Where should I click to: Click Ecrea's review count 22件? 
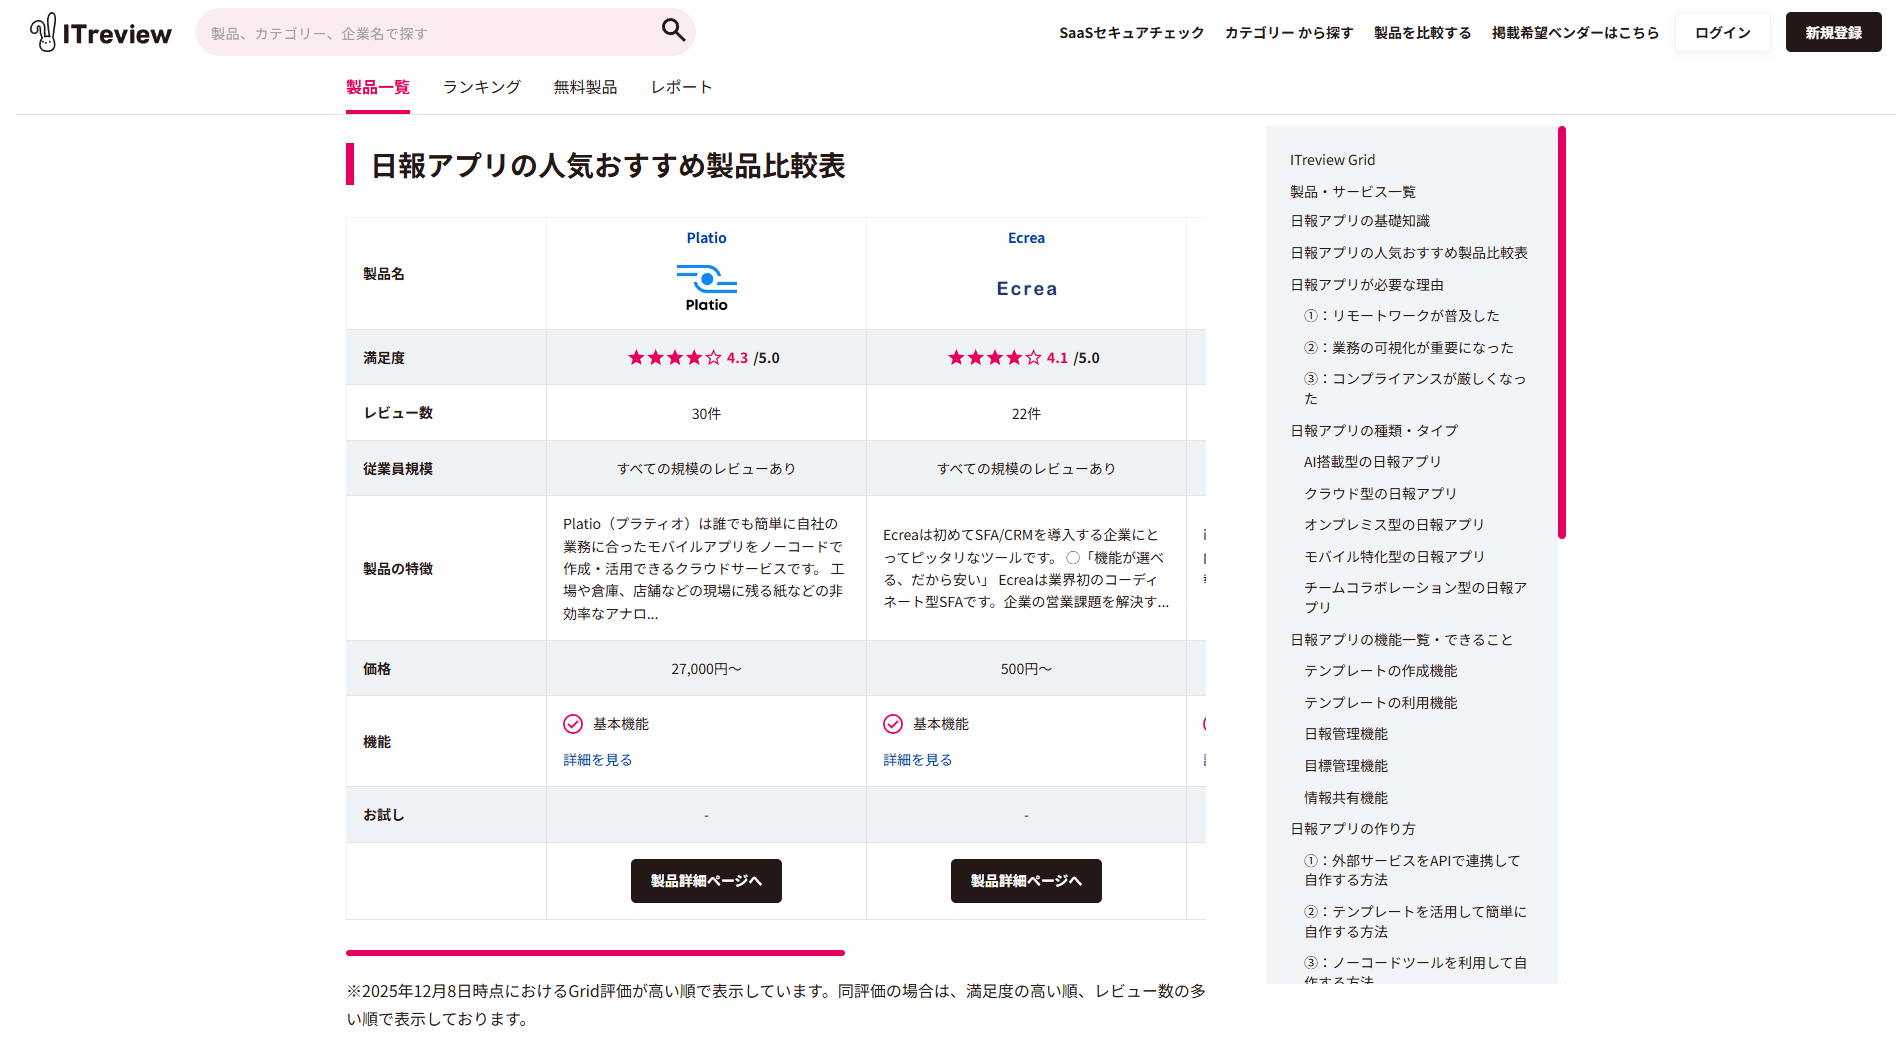click(1026, 414)
